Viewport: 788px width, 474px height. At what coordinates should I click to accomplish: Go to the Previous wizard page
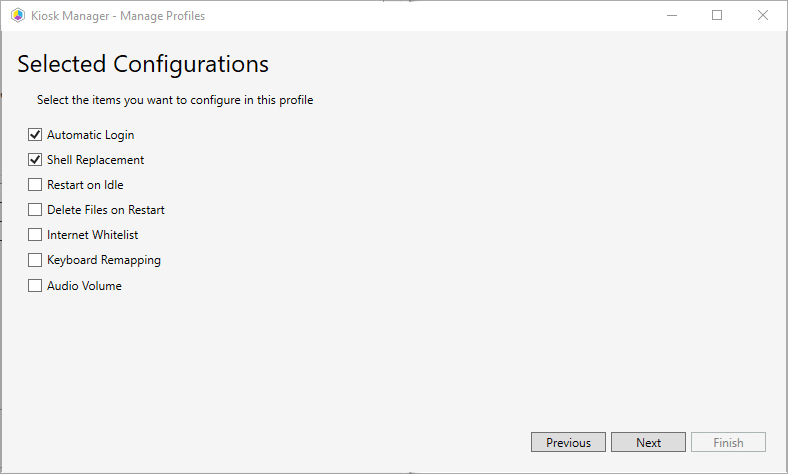568,442
